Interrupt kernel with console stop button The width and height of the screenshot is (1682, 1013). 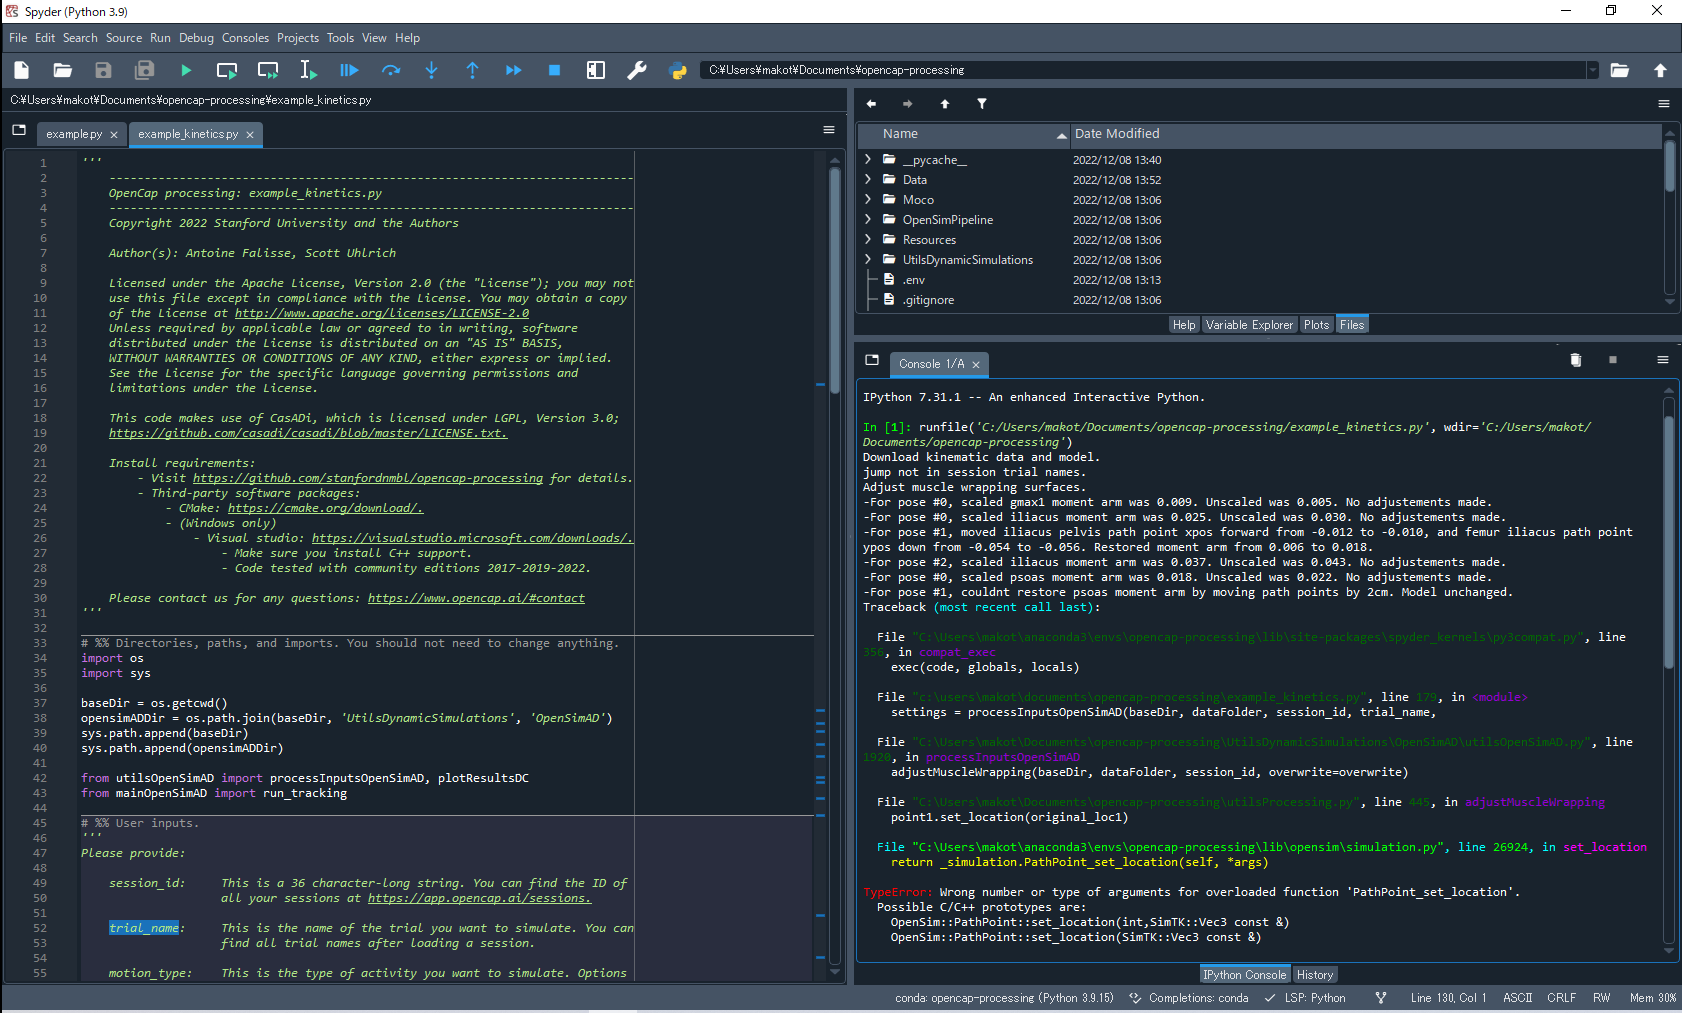tap(1613, 360)
